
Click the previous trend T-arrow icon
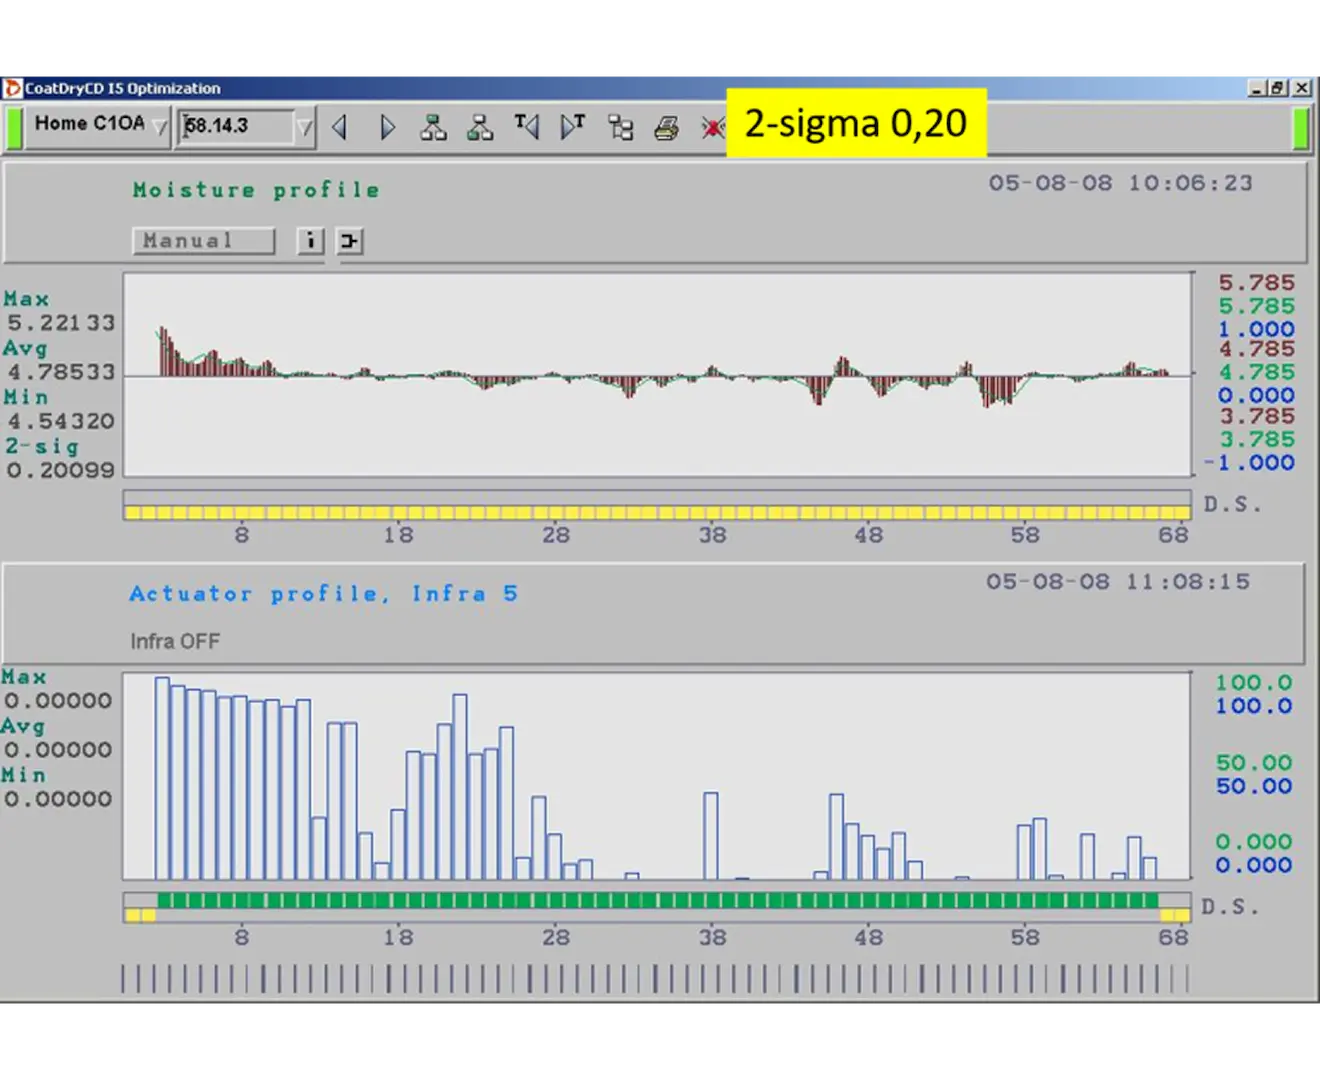click(x=527, y=127)
